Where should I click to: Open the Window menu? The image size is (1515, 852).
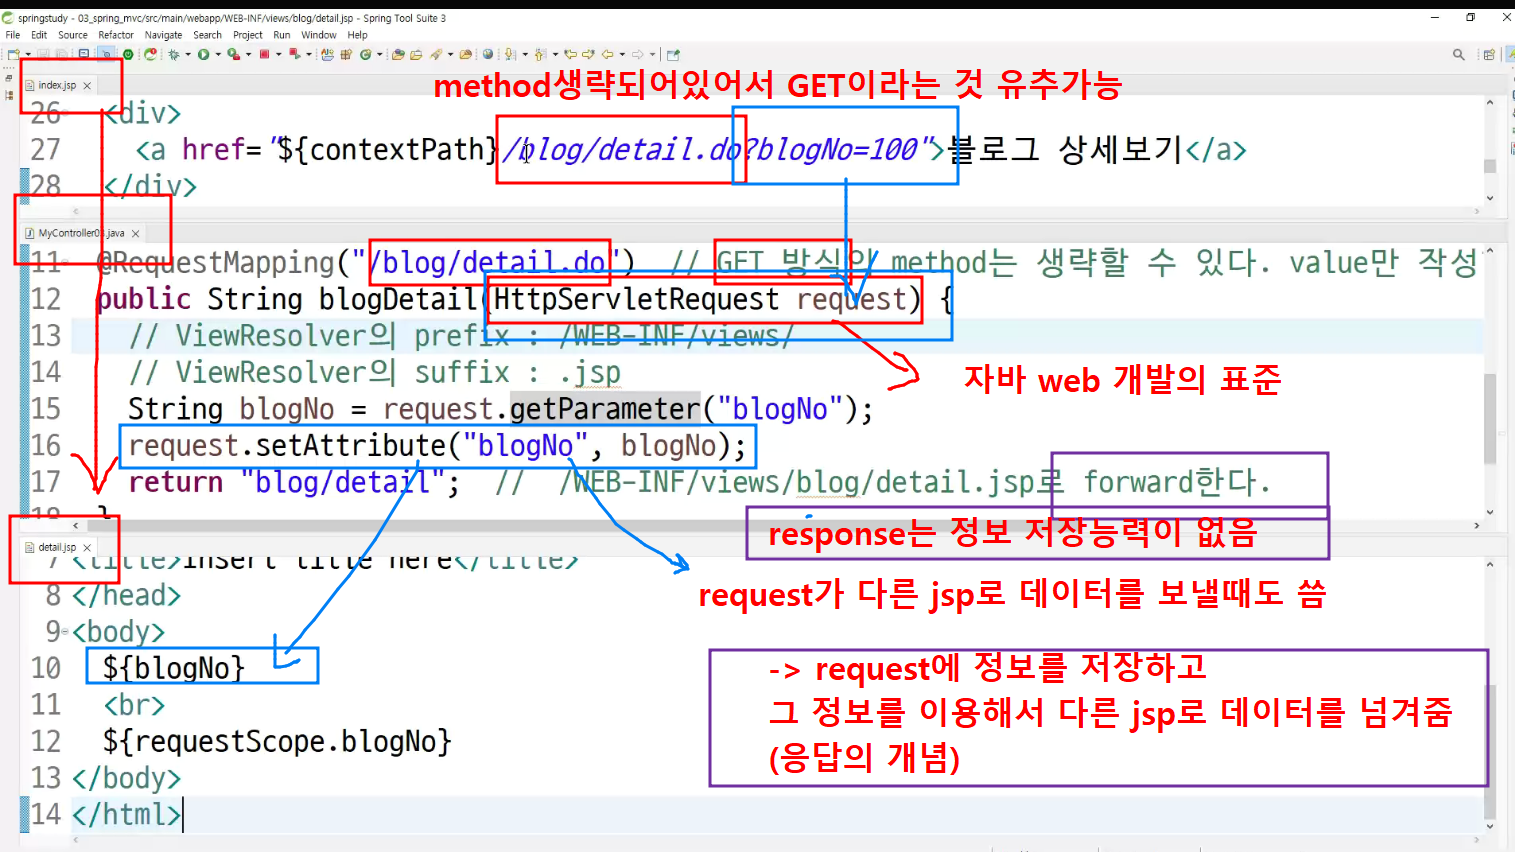pos(319,35)
